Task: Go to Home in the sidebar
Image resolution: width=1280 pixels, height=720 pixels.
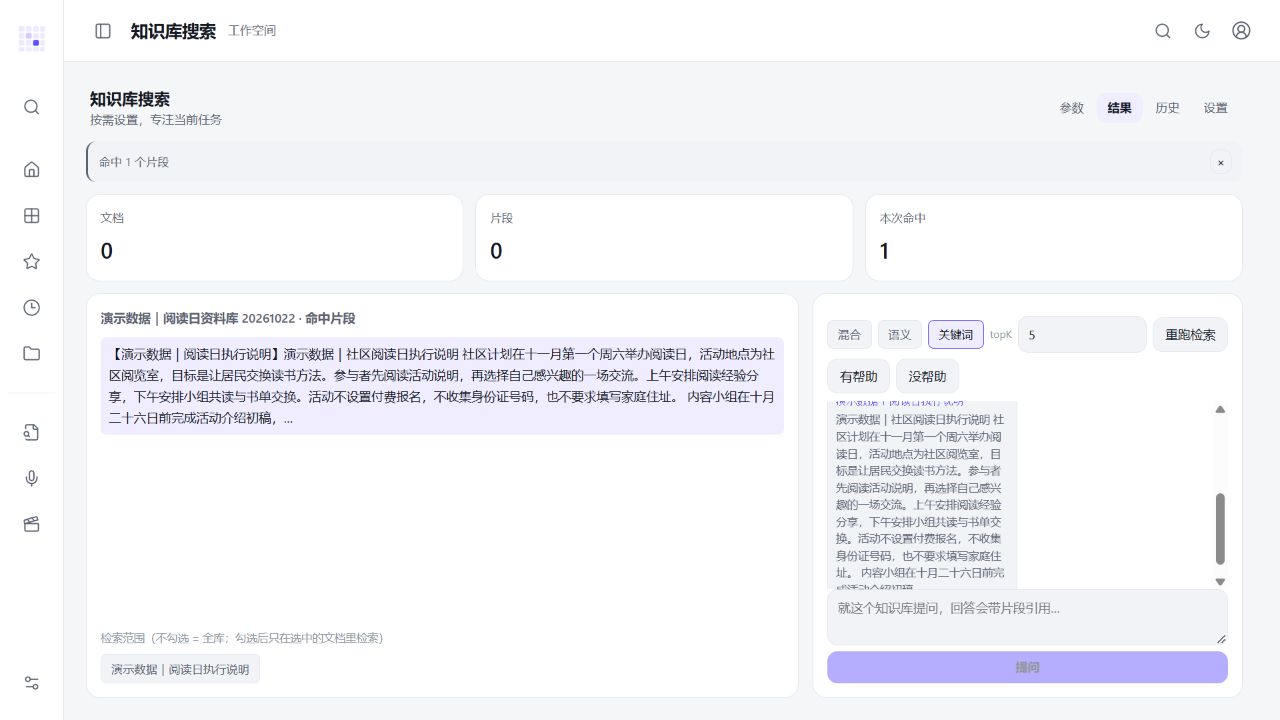Action: pyautogui.click(x=31, y=169)
